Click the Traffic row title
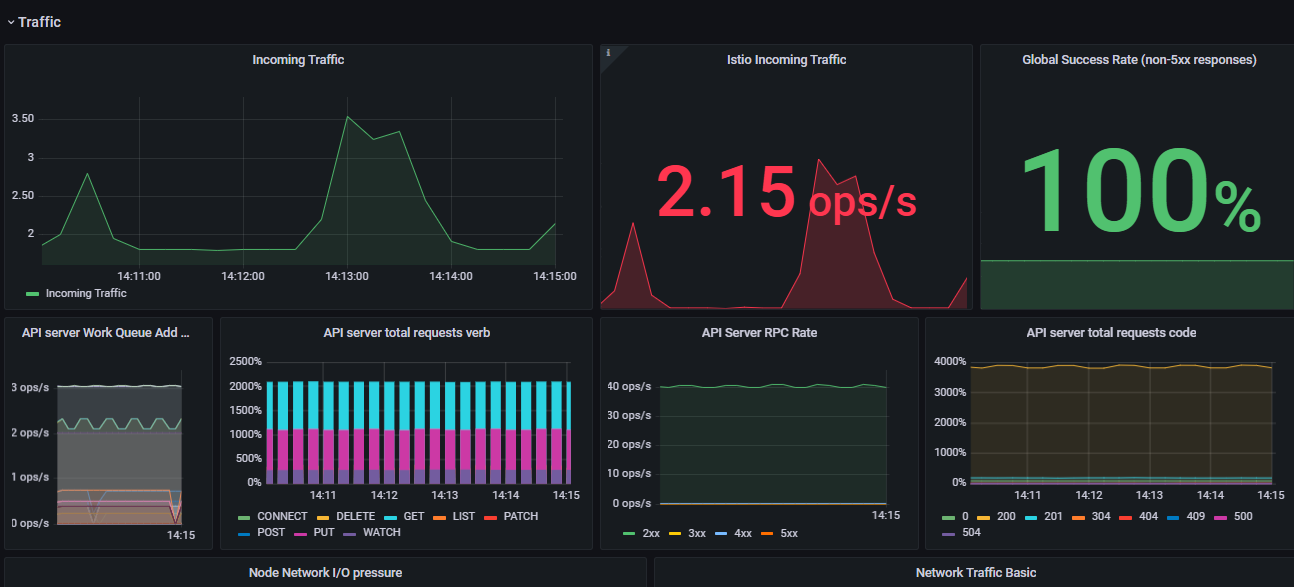This screenshot has height=587, width=1294. tap(39, 22)
